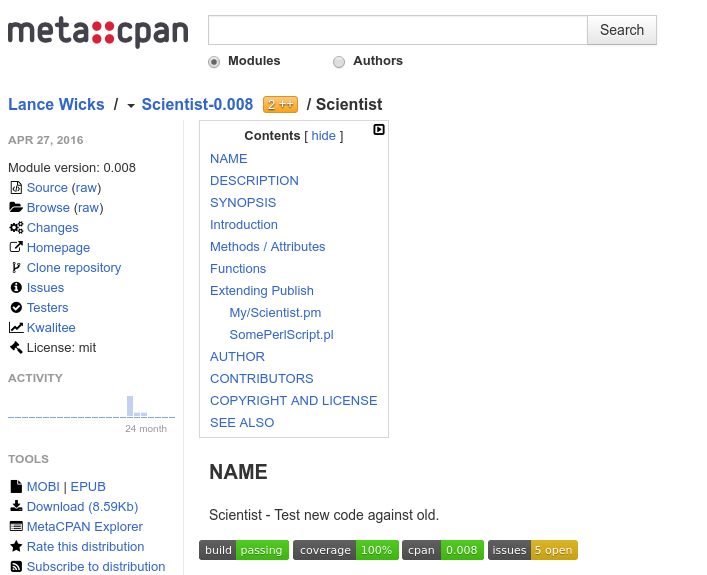The height and width of the screenshot is (575, 707).
Task: Click the cpan 0.008 badge
Action: (x=443, y=550)
